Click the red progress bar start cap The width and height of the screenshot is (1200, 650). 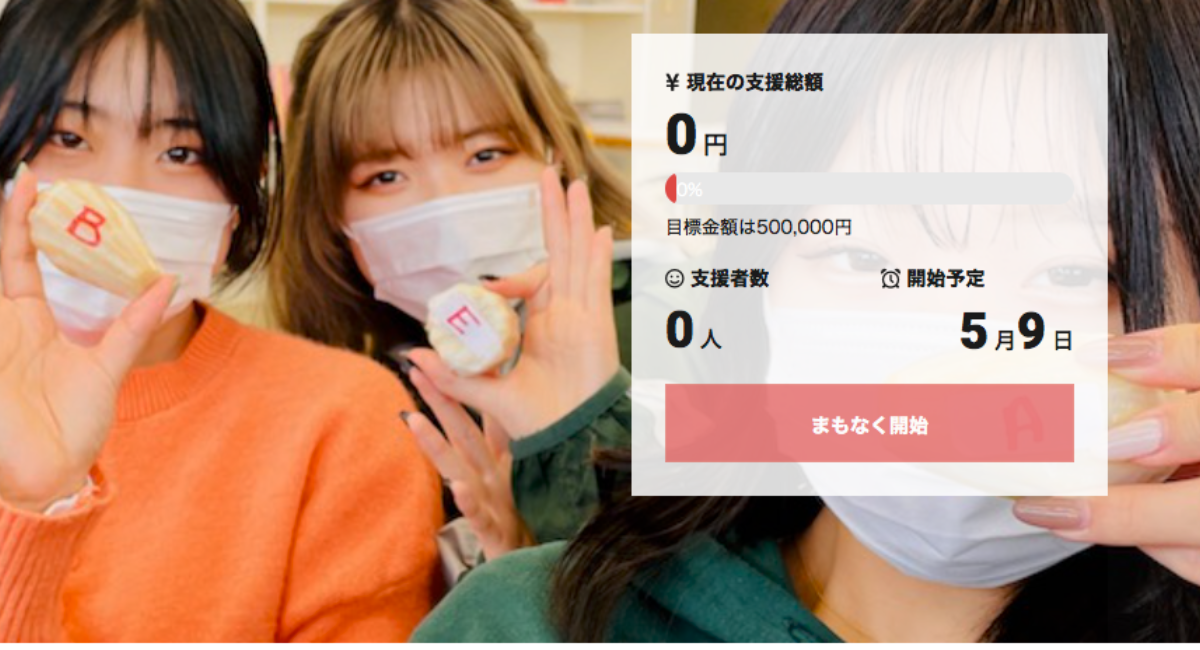pyautogui.click(x=671, y=188)
